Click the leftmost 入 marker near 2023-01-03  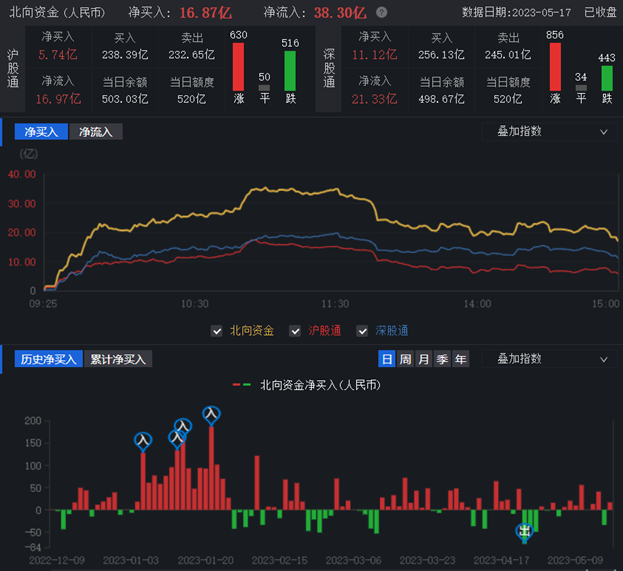(143, 439)
